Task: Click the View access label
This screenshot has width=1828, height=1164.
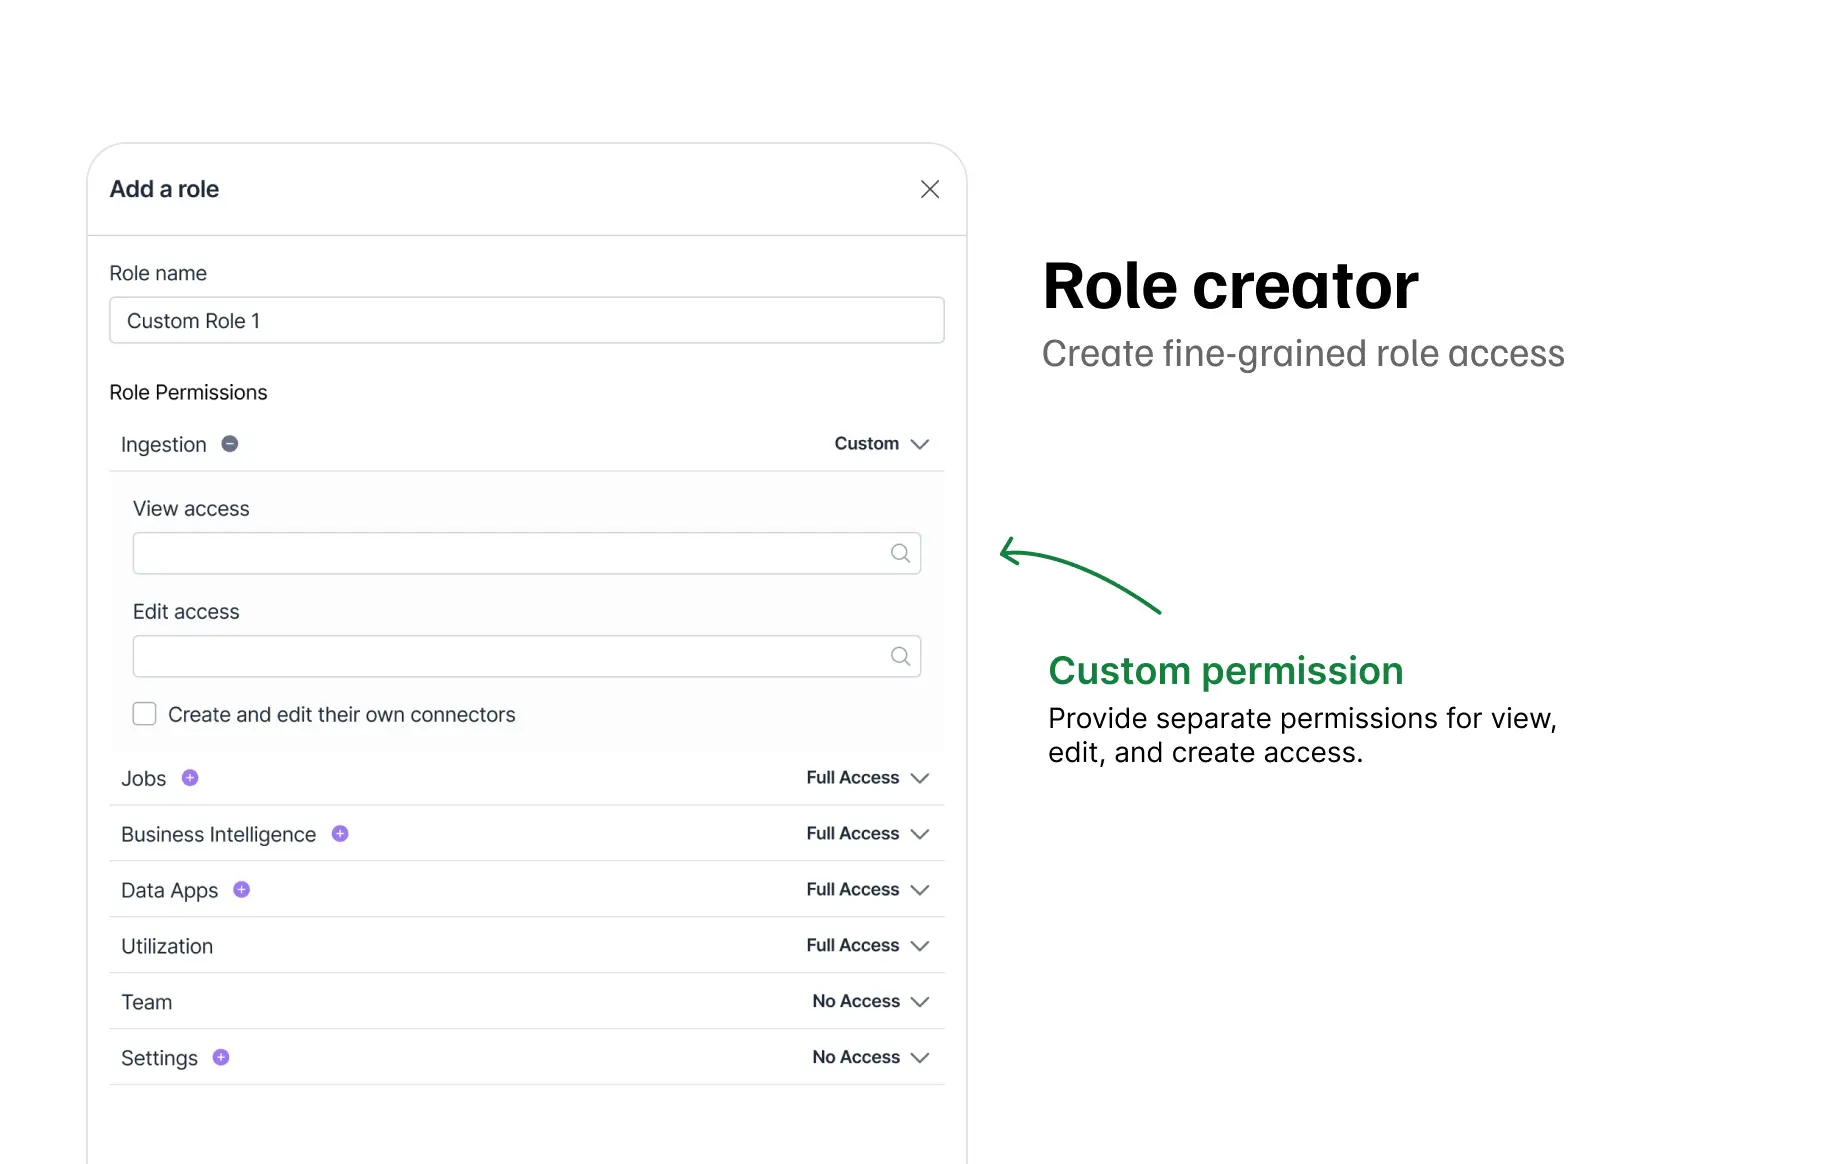Action: tap(191, 509)
